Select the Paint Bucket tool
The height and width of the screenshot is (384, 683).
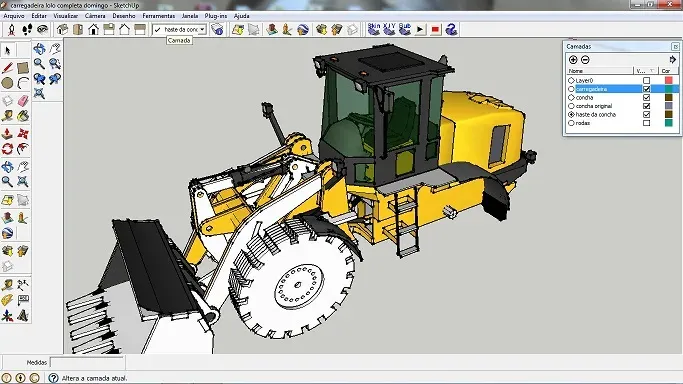pos(23,116)
